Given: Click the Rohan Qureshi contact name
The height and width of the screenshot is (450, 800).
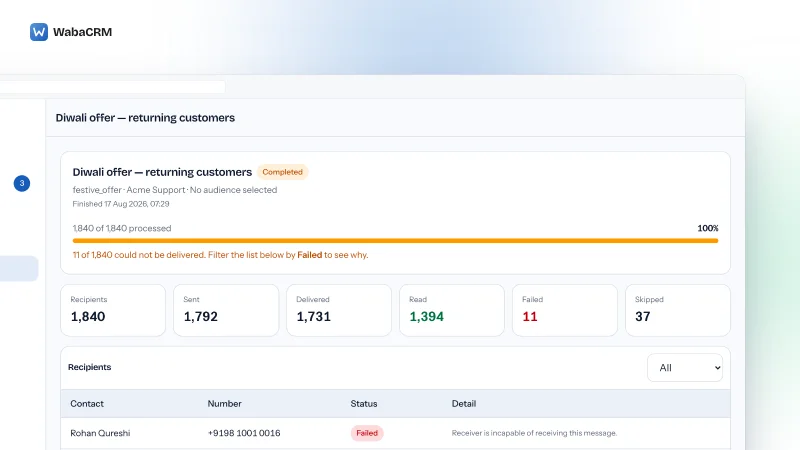Looking at the screenshot, I should click(100, 433).
